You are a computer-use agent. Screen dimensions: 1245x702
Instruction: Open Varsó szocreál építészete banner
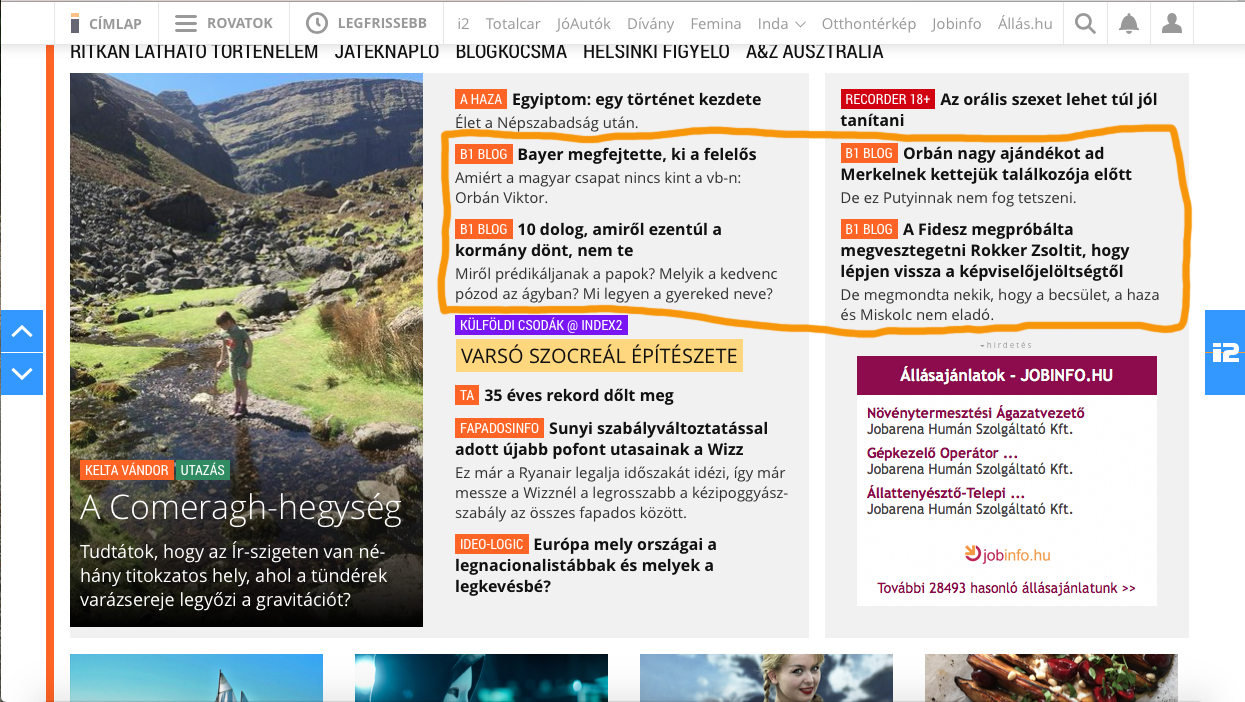pos(599,356)
